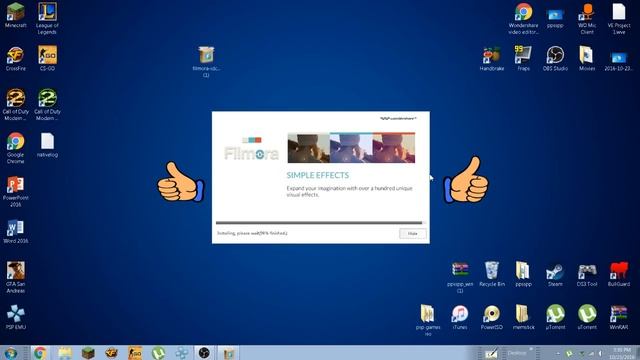
Task: Click CS-GO icon in the taskbar
Action: [x=135, y=353]
